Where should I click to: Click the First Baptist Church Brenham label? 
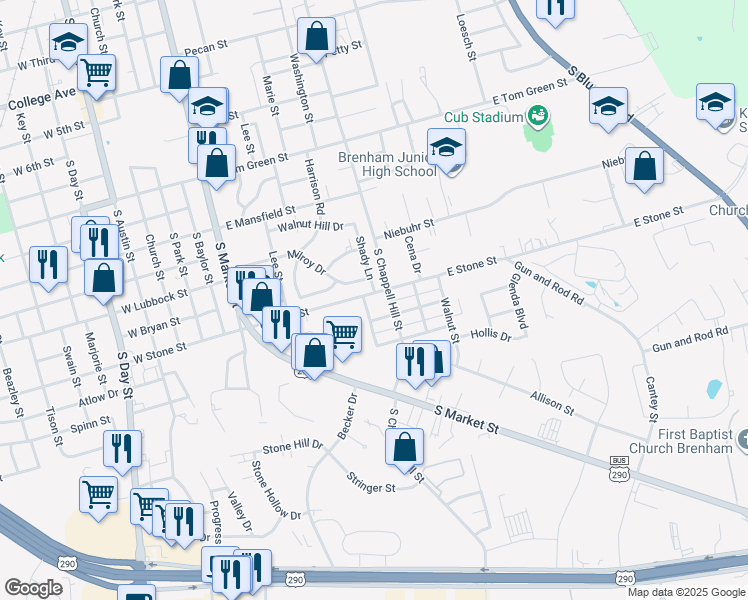point(681,441)
